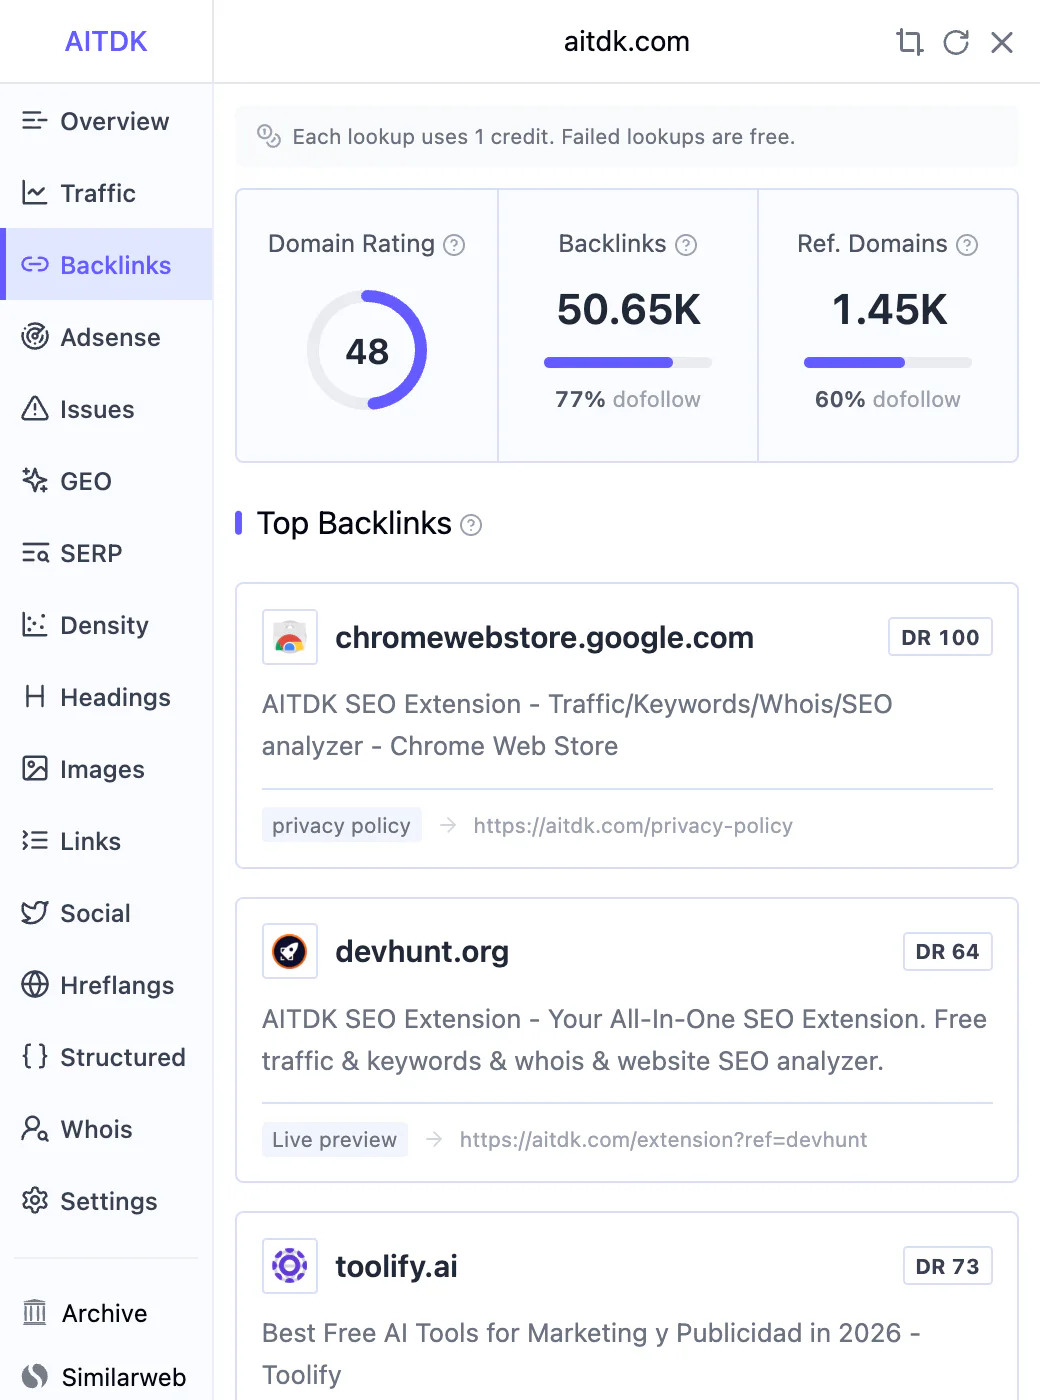Click the DR 64 badge
Image resolution: width=1040 pixels, height=1400 pixels.
click(947, 951)
